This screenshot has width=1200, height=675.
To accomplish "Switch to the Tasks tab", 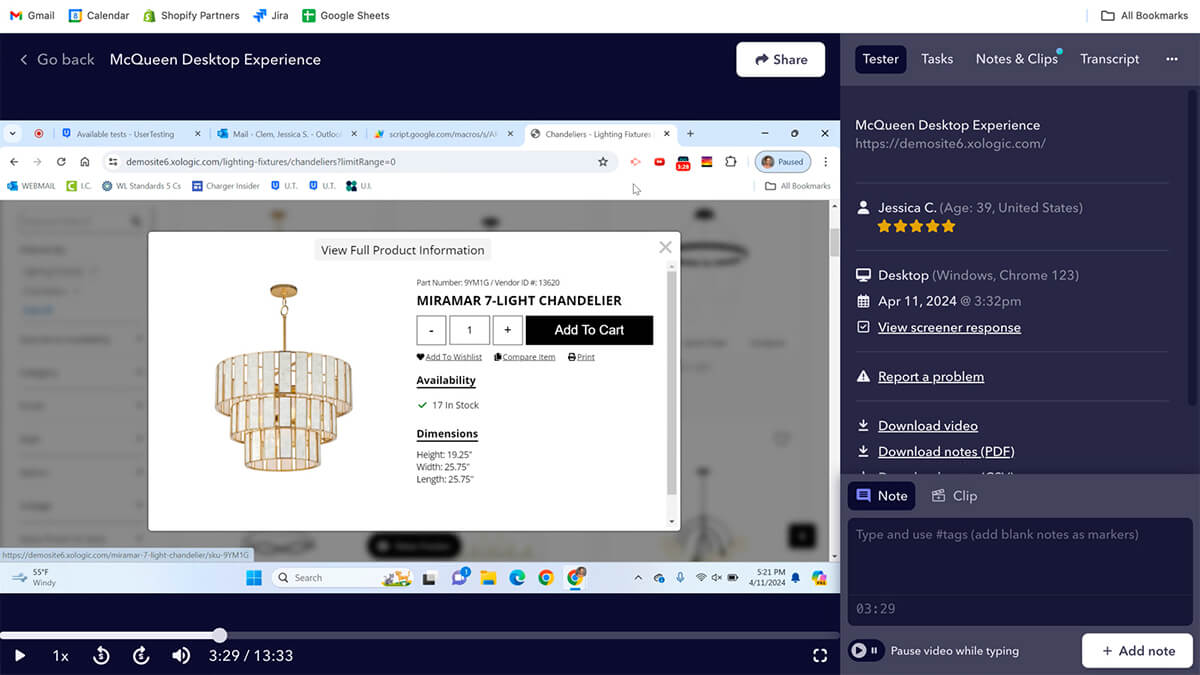I will [937, 59].
